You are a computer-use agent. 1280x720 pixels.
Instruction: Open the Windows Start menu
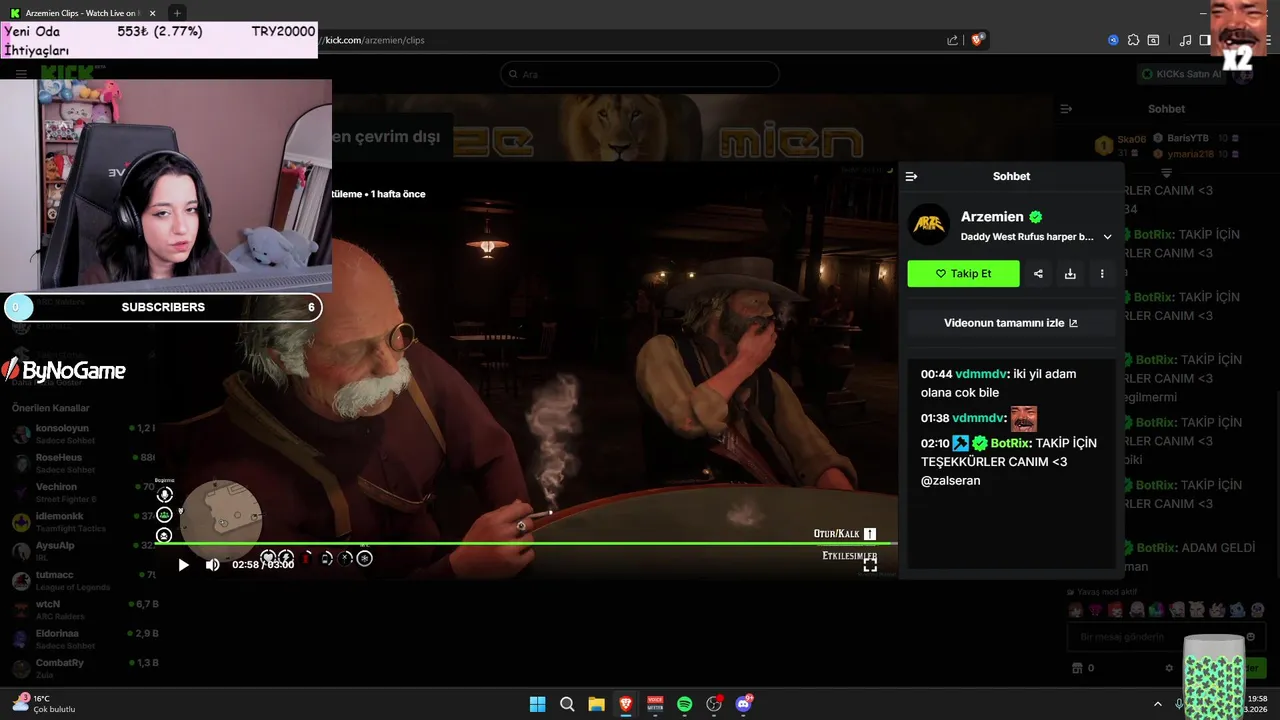(x=537, y=704)
